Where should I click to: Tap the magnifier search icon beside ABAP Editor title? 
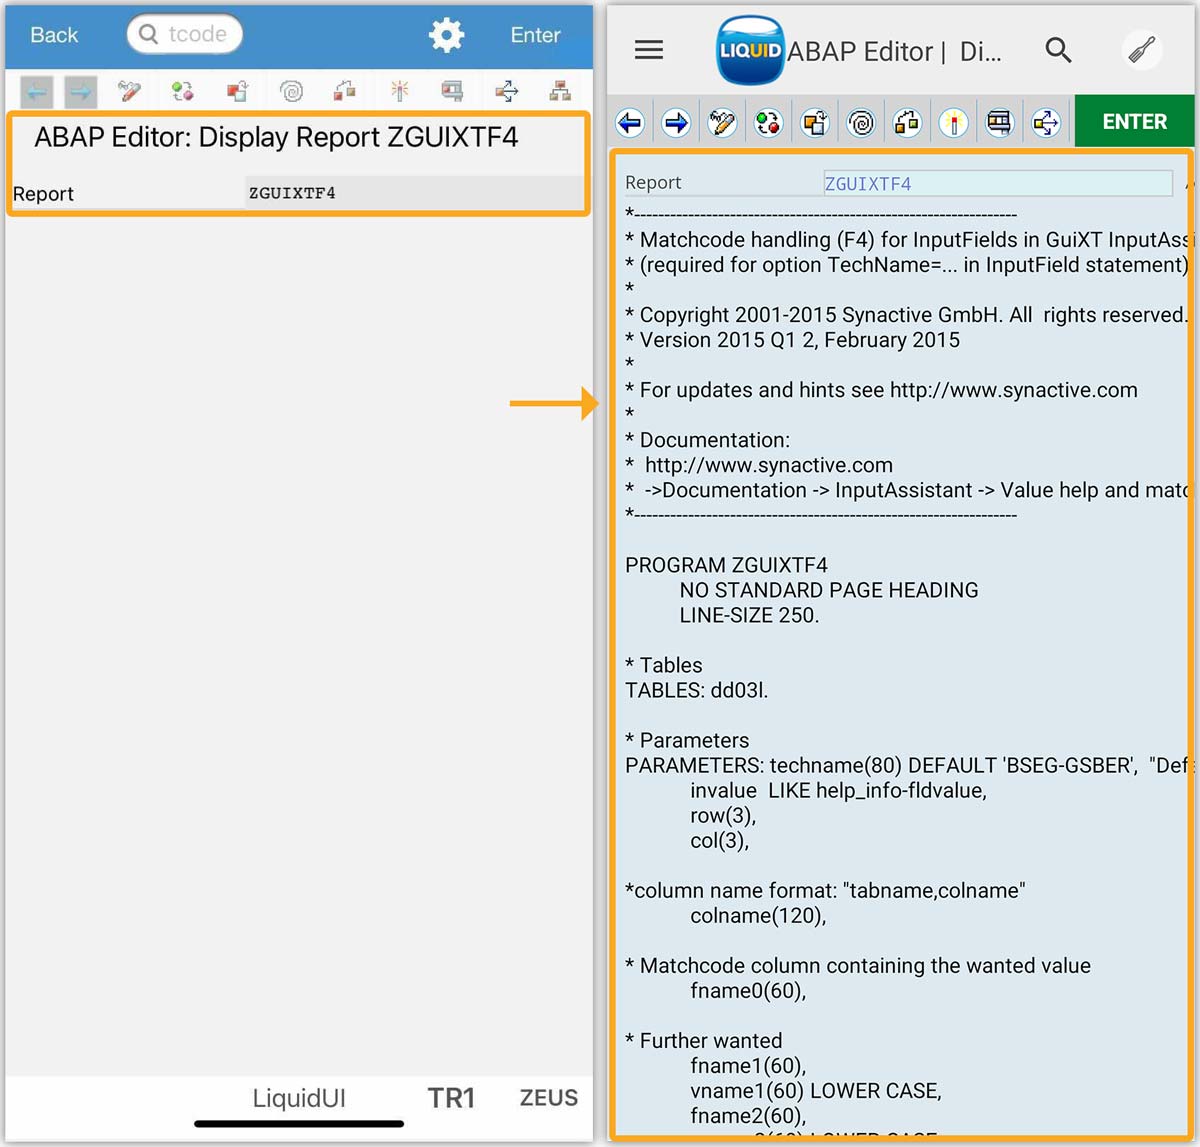click(x=1058, y=50)
